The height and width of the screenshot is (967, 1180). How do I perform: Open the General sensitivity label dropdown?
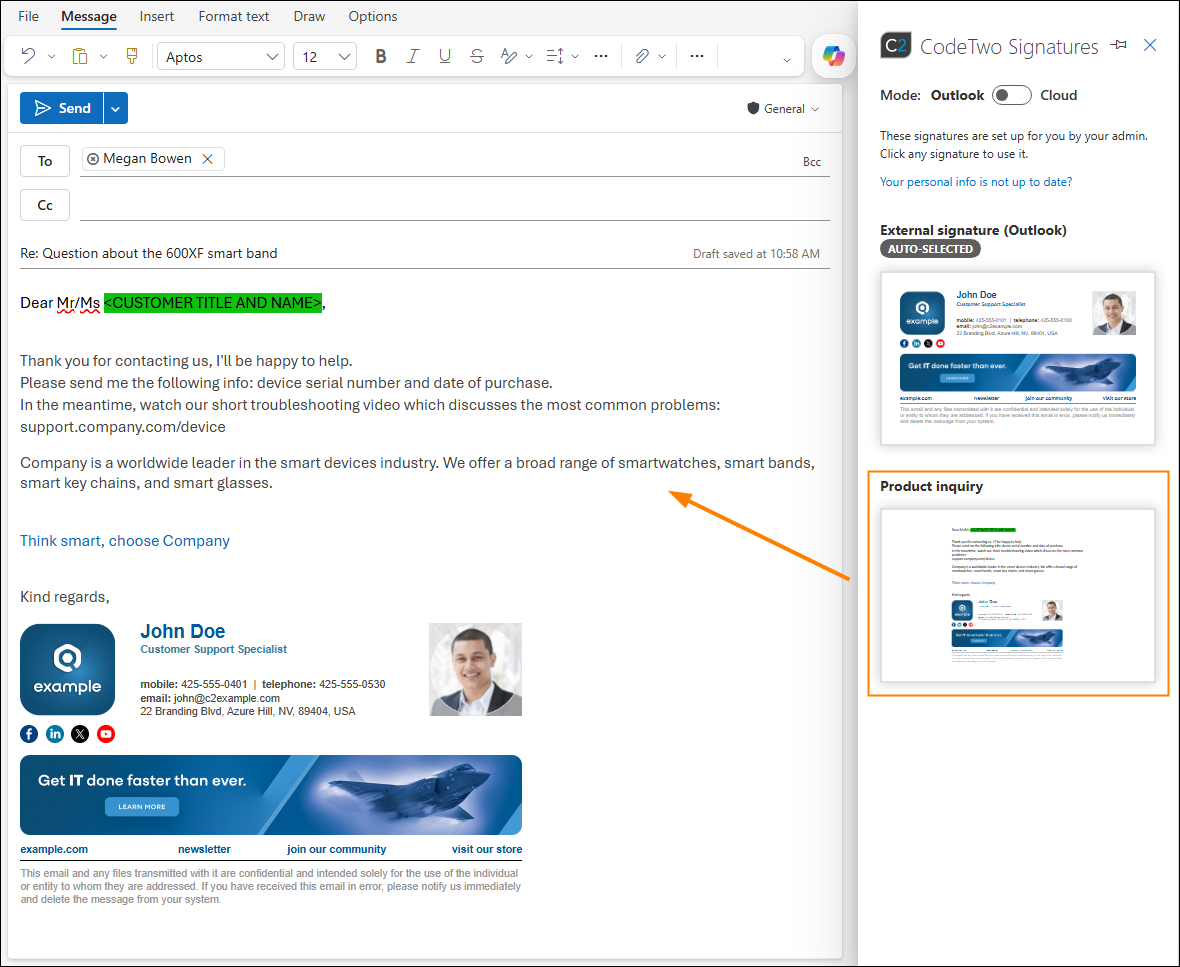click(x=783, y=108)
